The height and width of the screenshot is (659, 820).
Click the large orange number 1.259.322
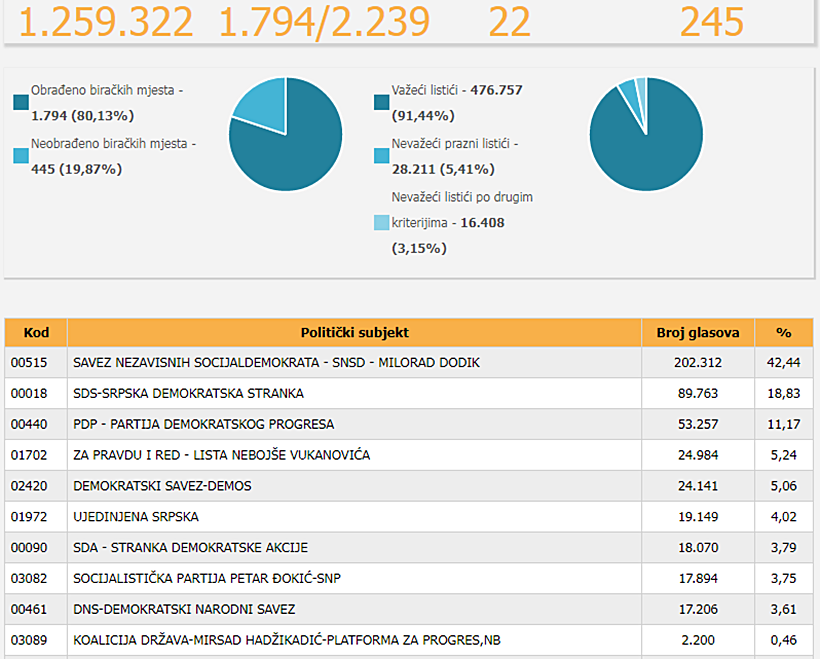tap(106, 22)
